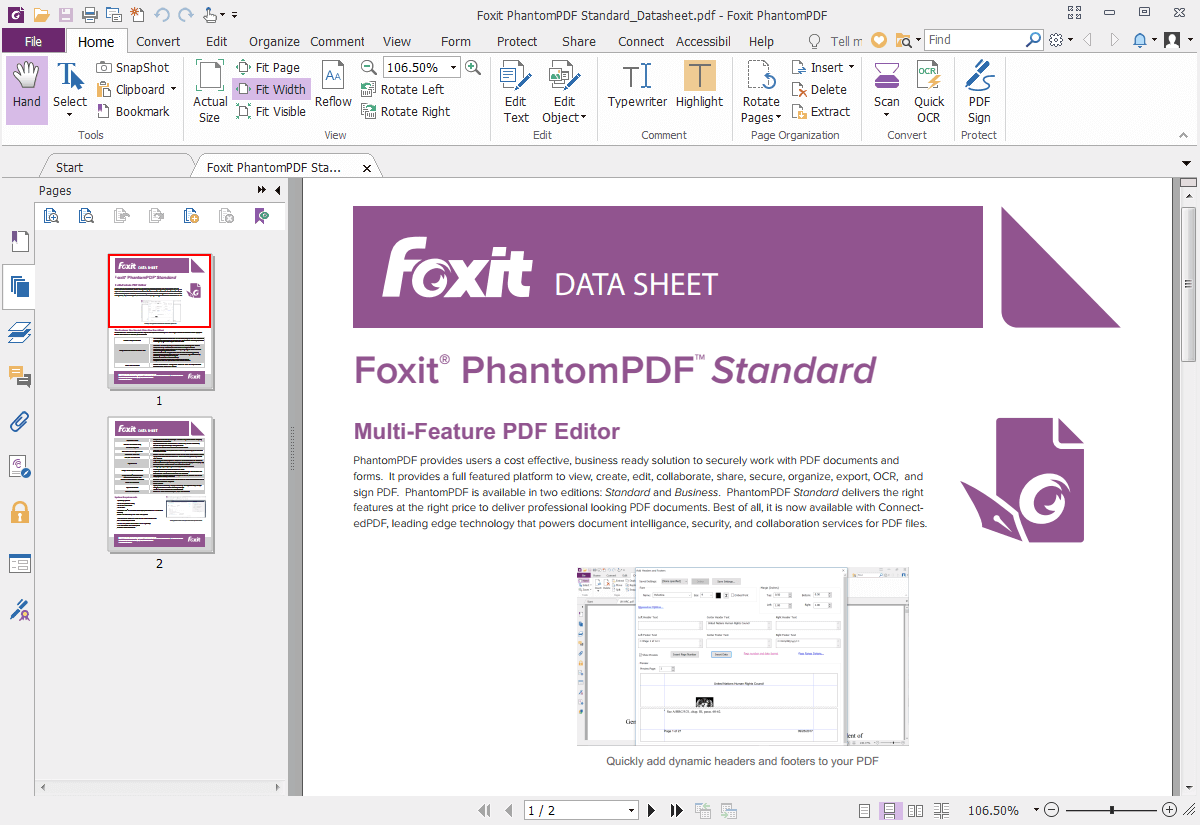Screen dimensions: 1200x825
Task: Run Quick OCR on the document
Action: tap(929, 89)
